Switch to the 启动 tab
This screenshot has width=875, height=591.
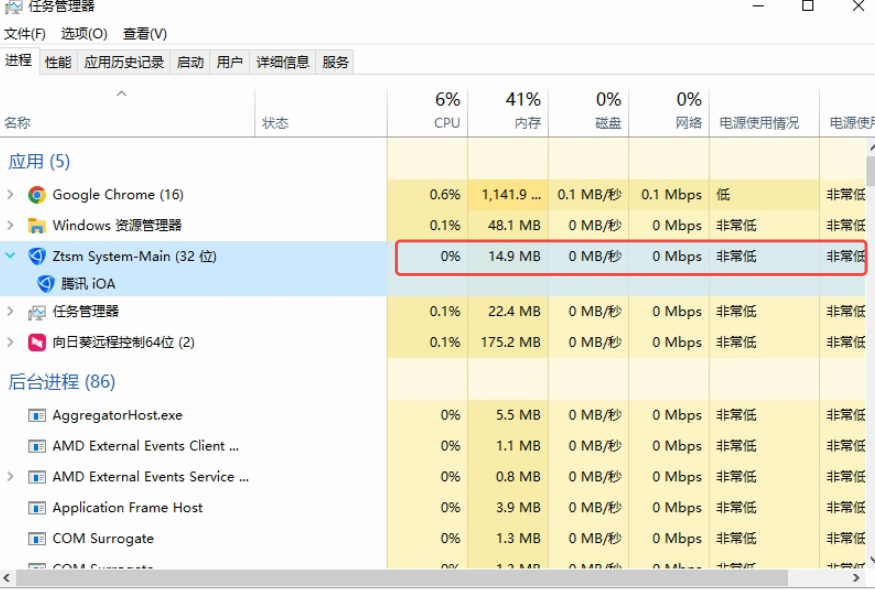(190, 62)
